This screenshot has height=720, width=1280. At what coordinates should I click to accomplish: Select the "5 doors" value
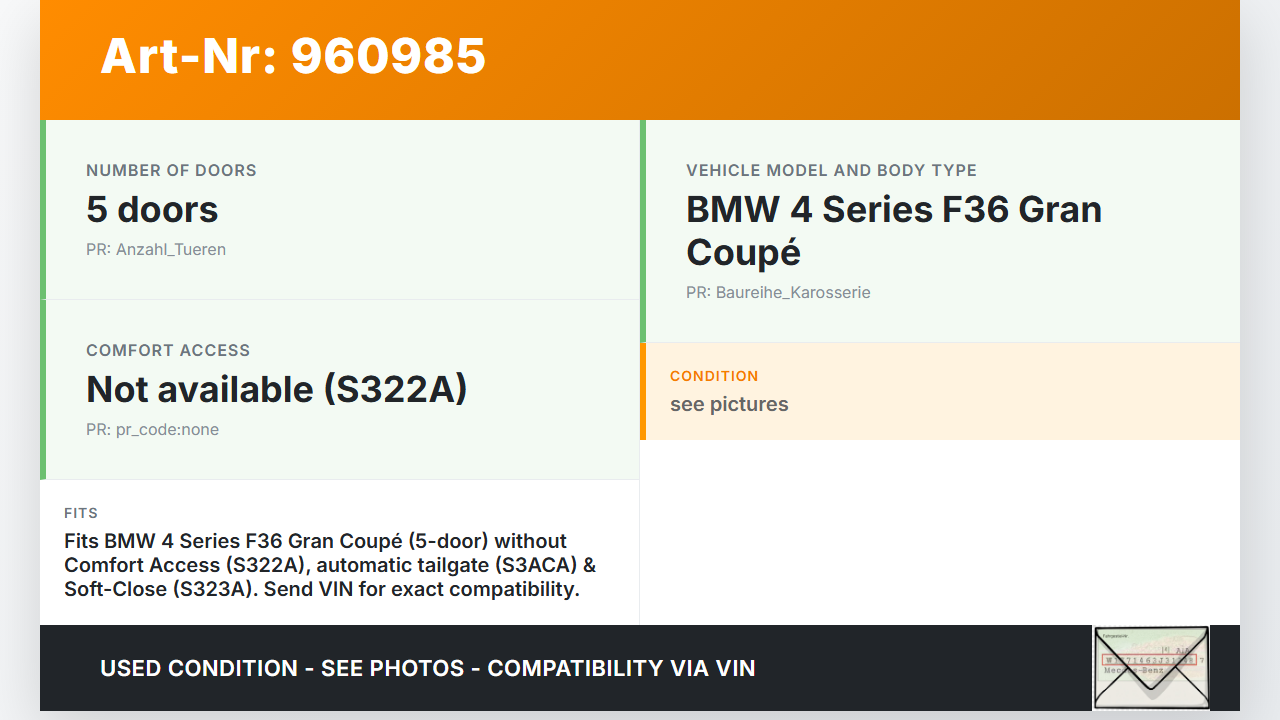coord(152,210)
